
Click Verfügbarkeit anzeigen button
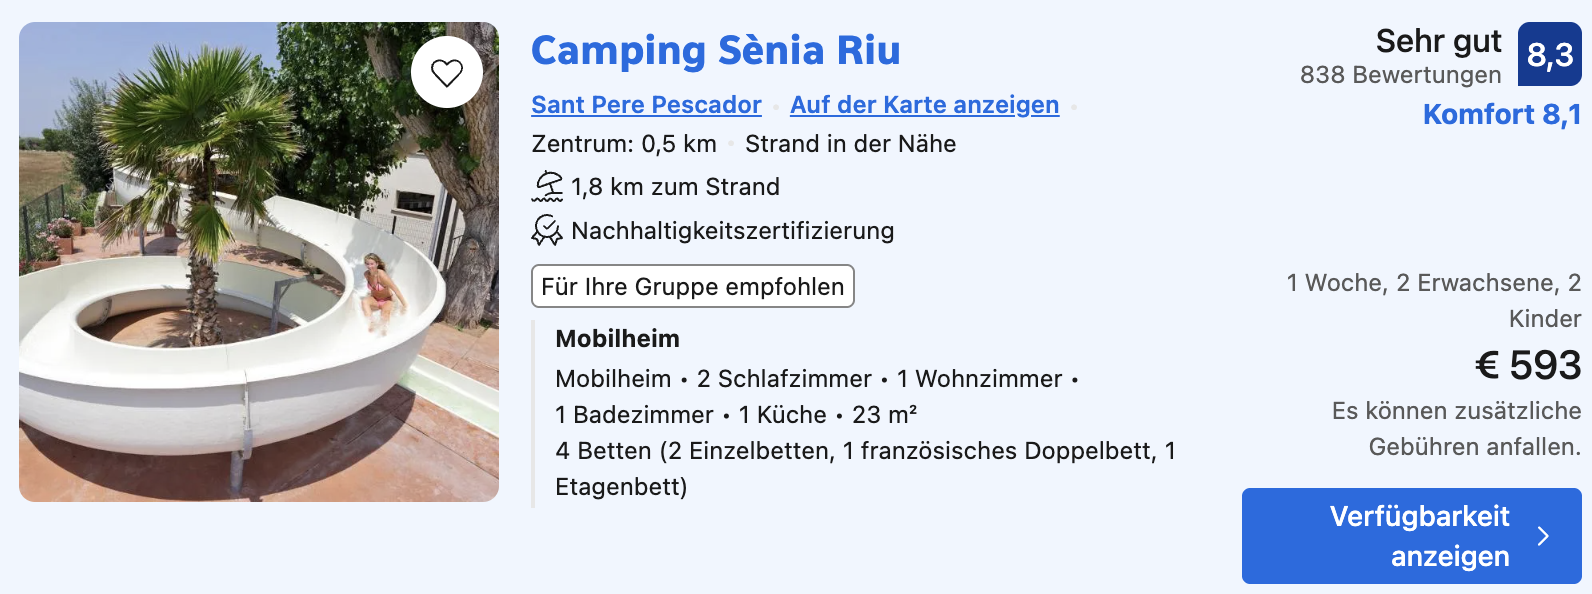[x=1412, y=536]
